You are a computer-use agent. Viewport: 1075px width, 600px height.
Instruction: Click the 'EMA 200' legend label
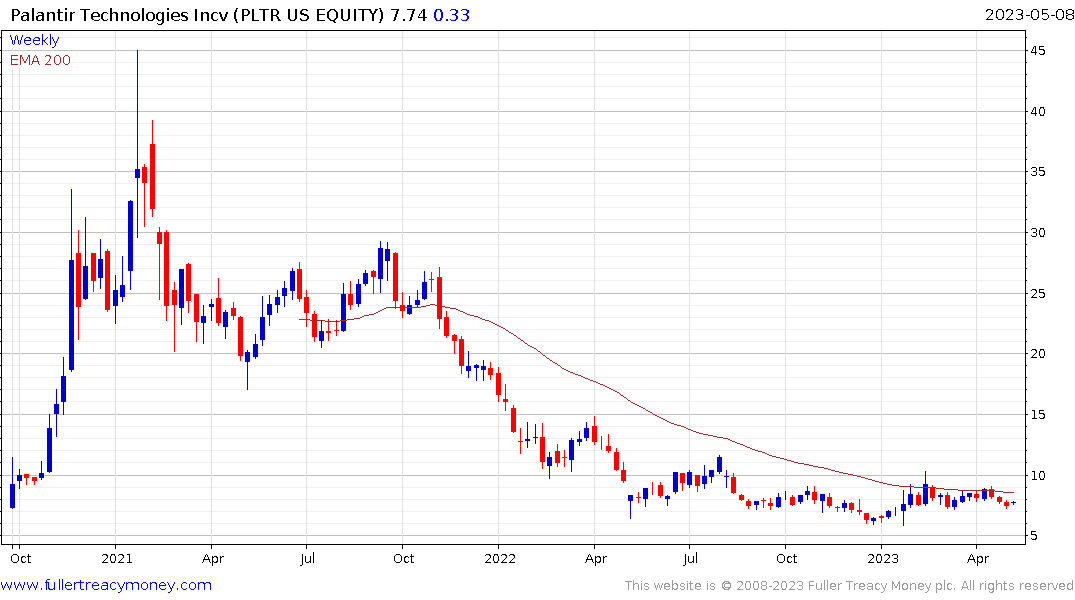tap(40, 60)
